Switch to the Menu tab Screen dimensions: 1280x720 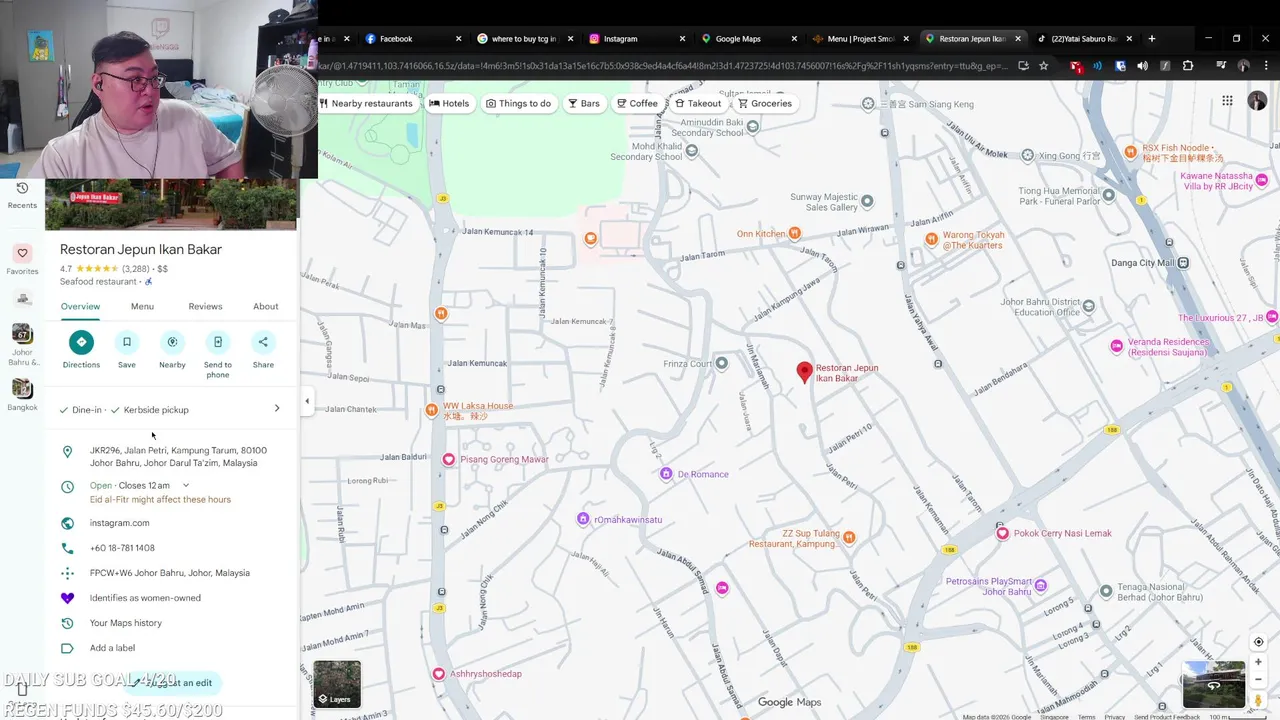[142, 306]
